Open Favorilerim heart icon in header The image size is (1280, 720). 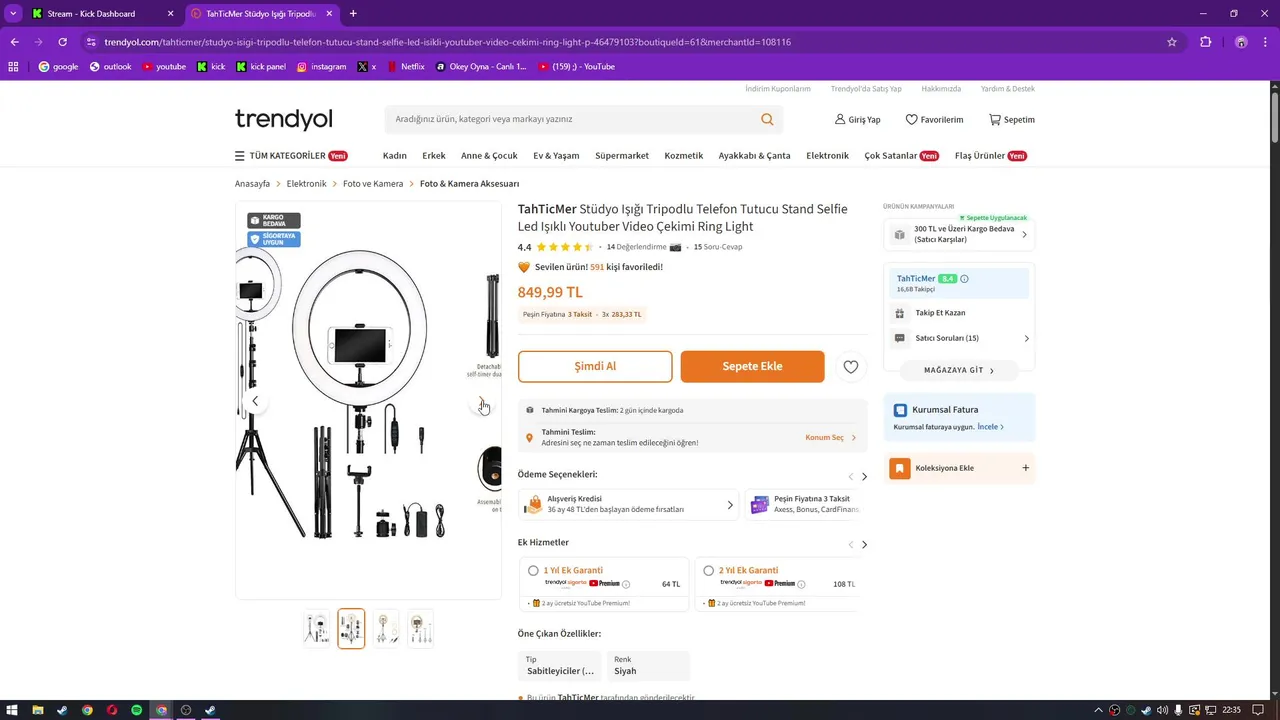coord(911,119)
